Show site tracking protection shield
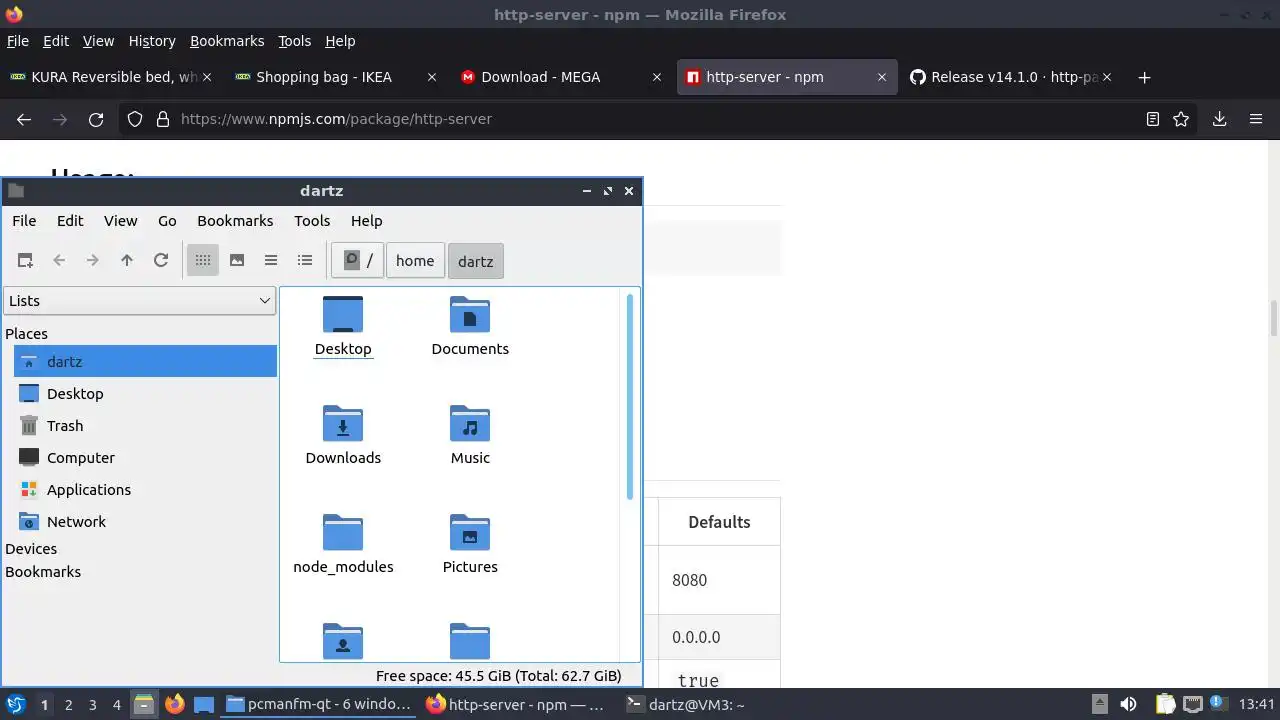The height and width of the screenshot is (720, 1280). (x=136, y=119)
